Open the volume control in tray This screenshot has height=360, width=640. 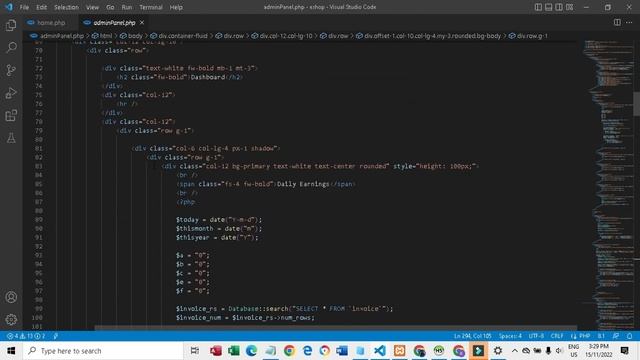tap(559, 351)
